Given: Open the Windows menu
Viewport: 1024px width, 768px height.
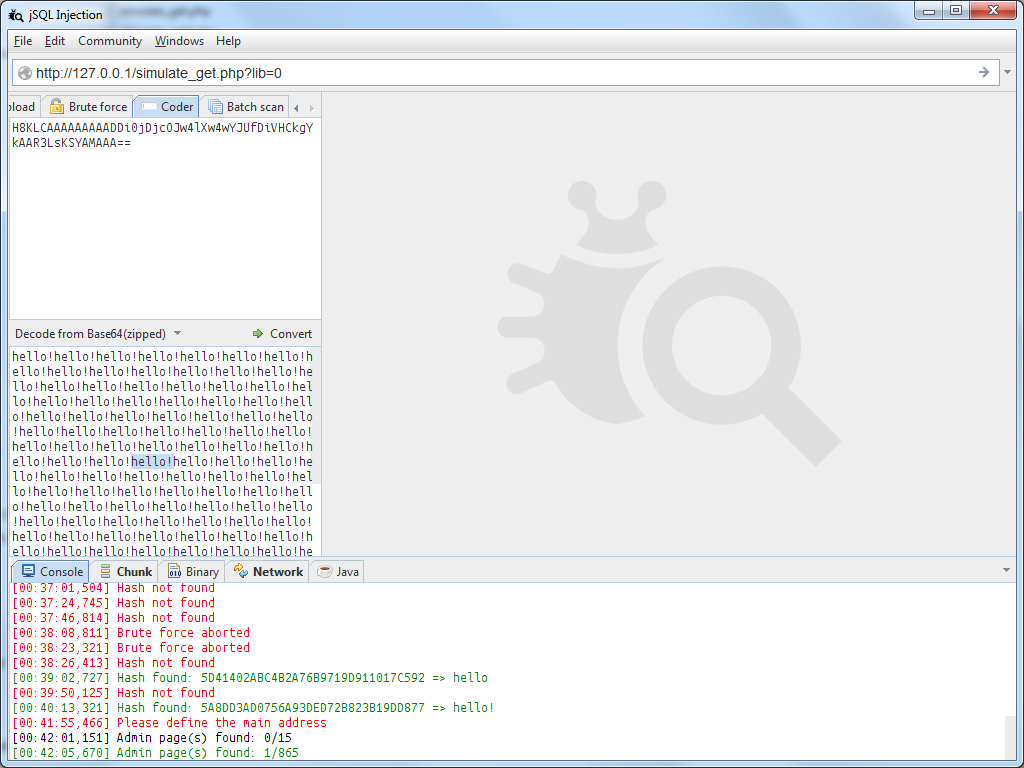Looking at the screenshot, I should [179, 41].
